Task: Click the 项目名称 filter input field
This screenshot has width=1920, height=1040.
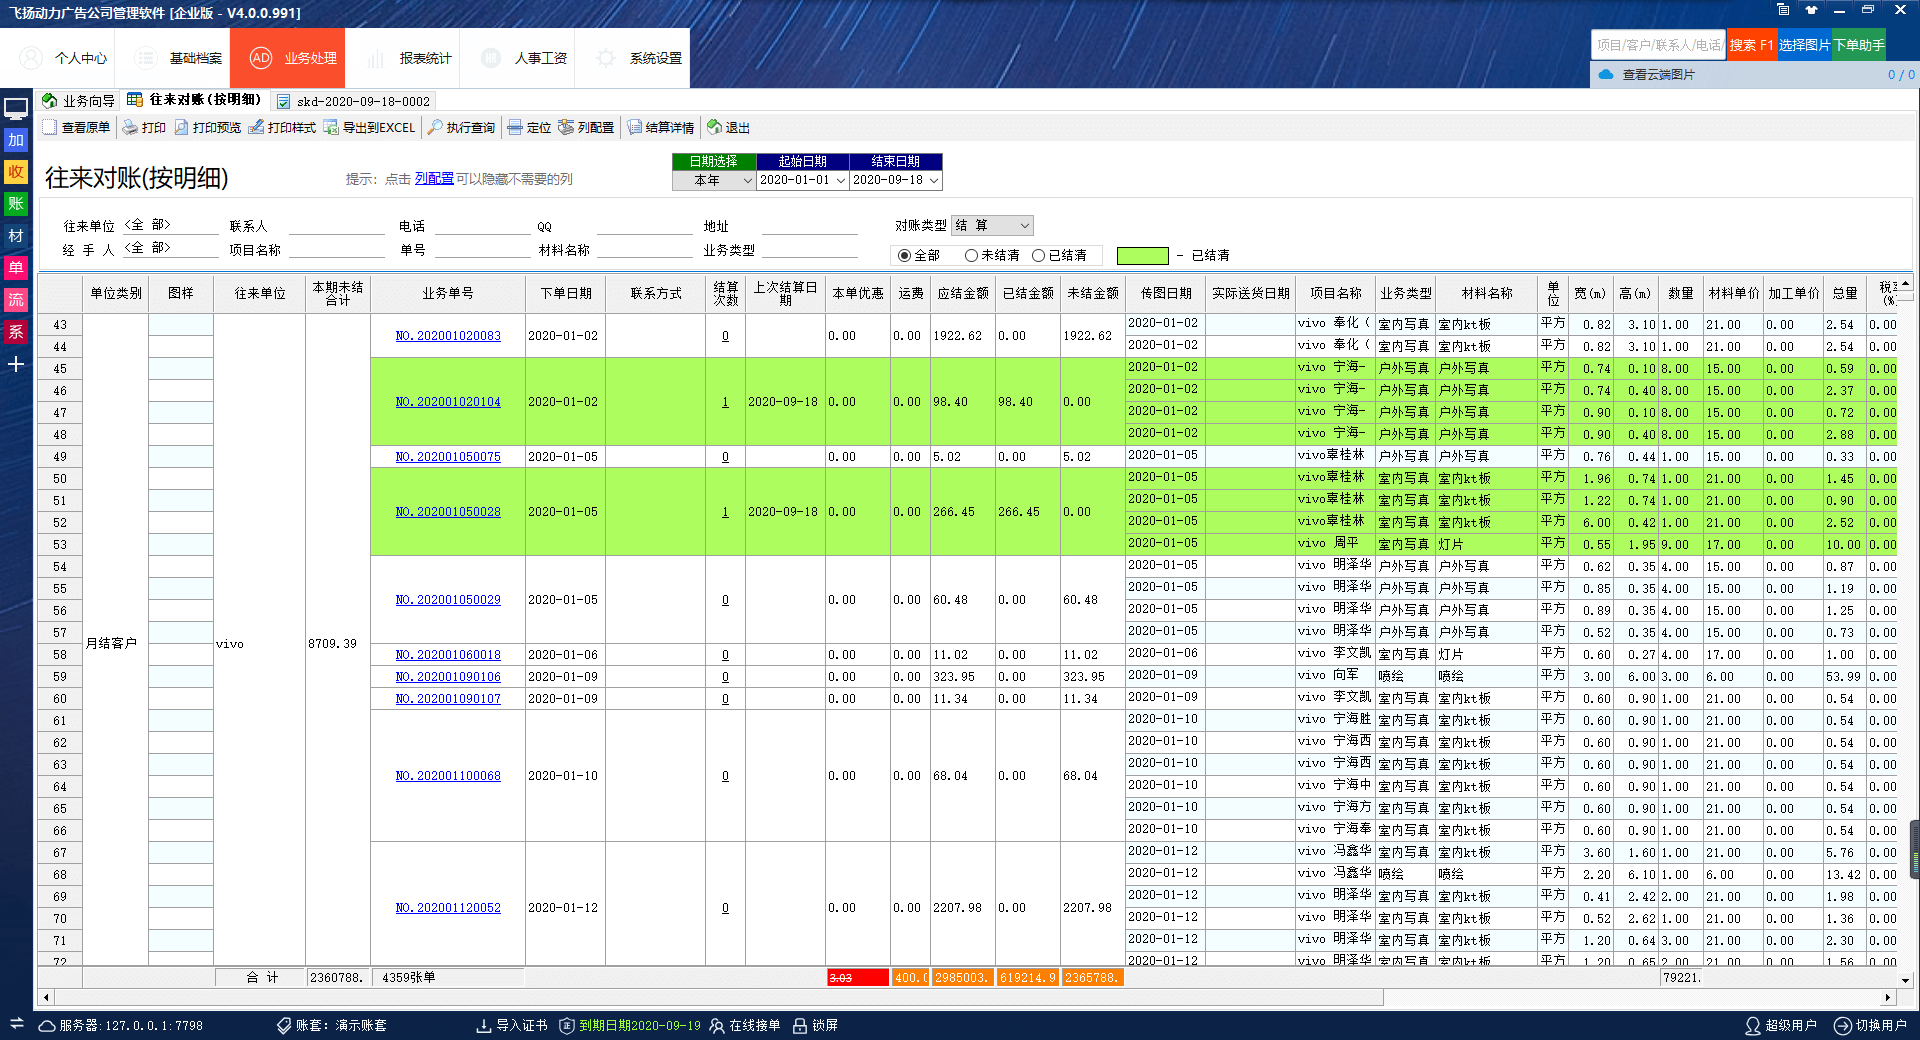Action: (x=336, y=250)
